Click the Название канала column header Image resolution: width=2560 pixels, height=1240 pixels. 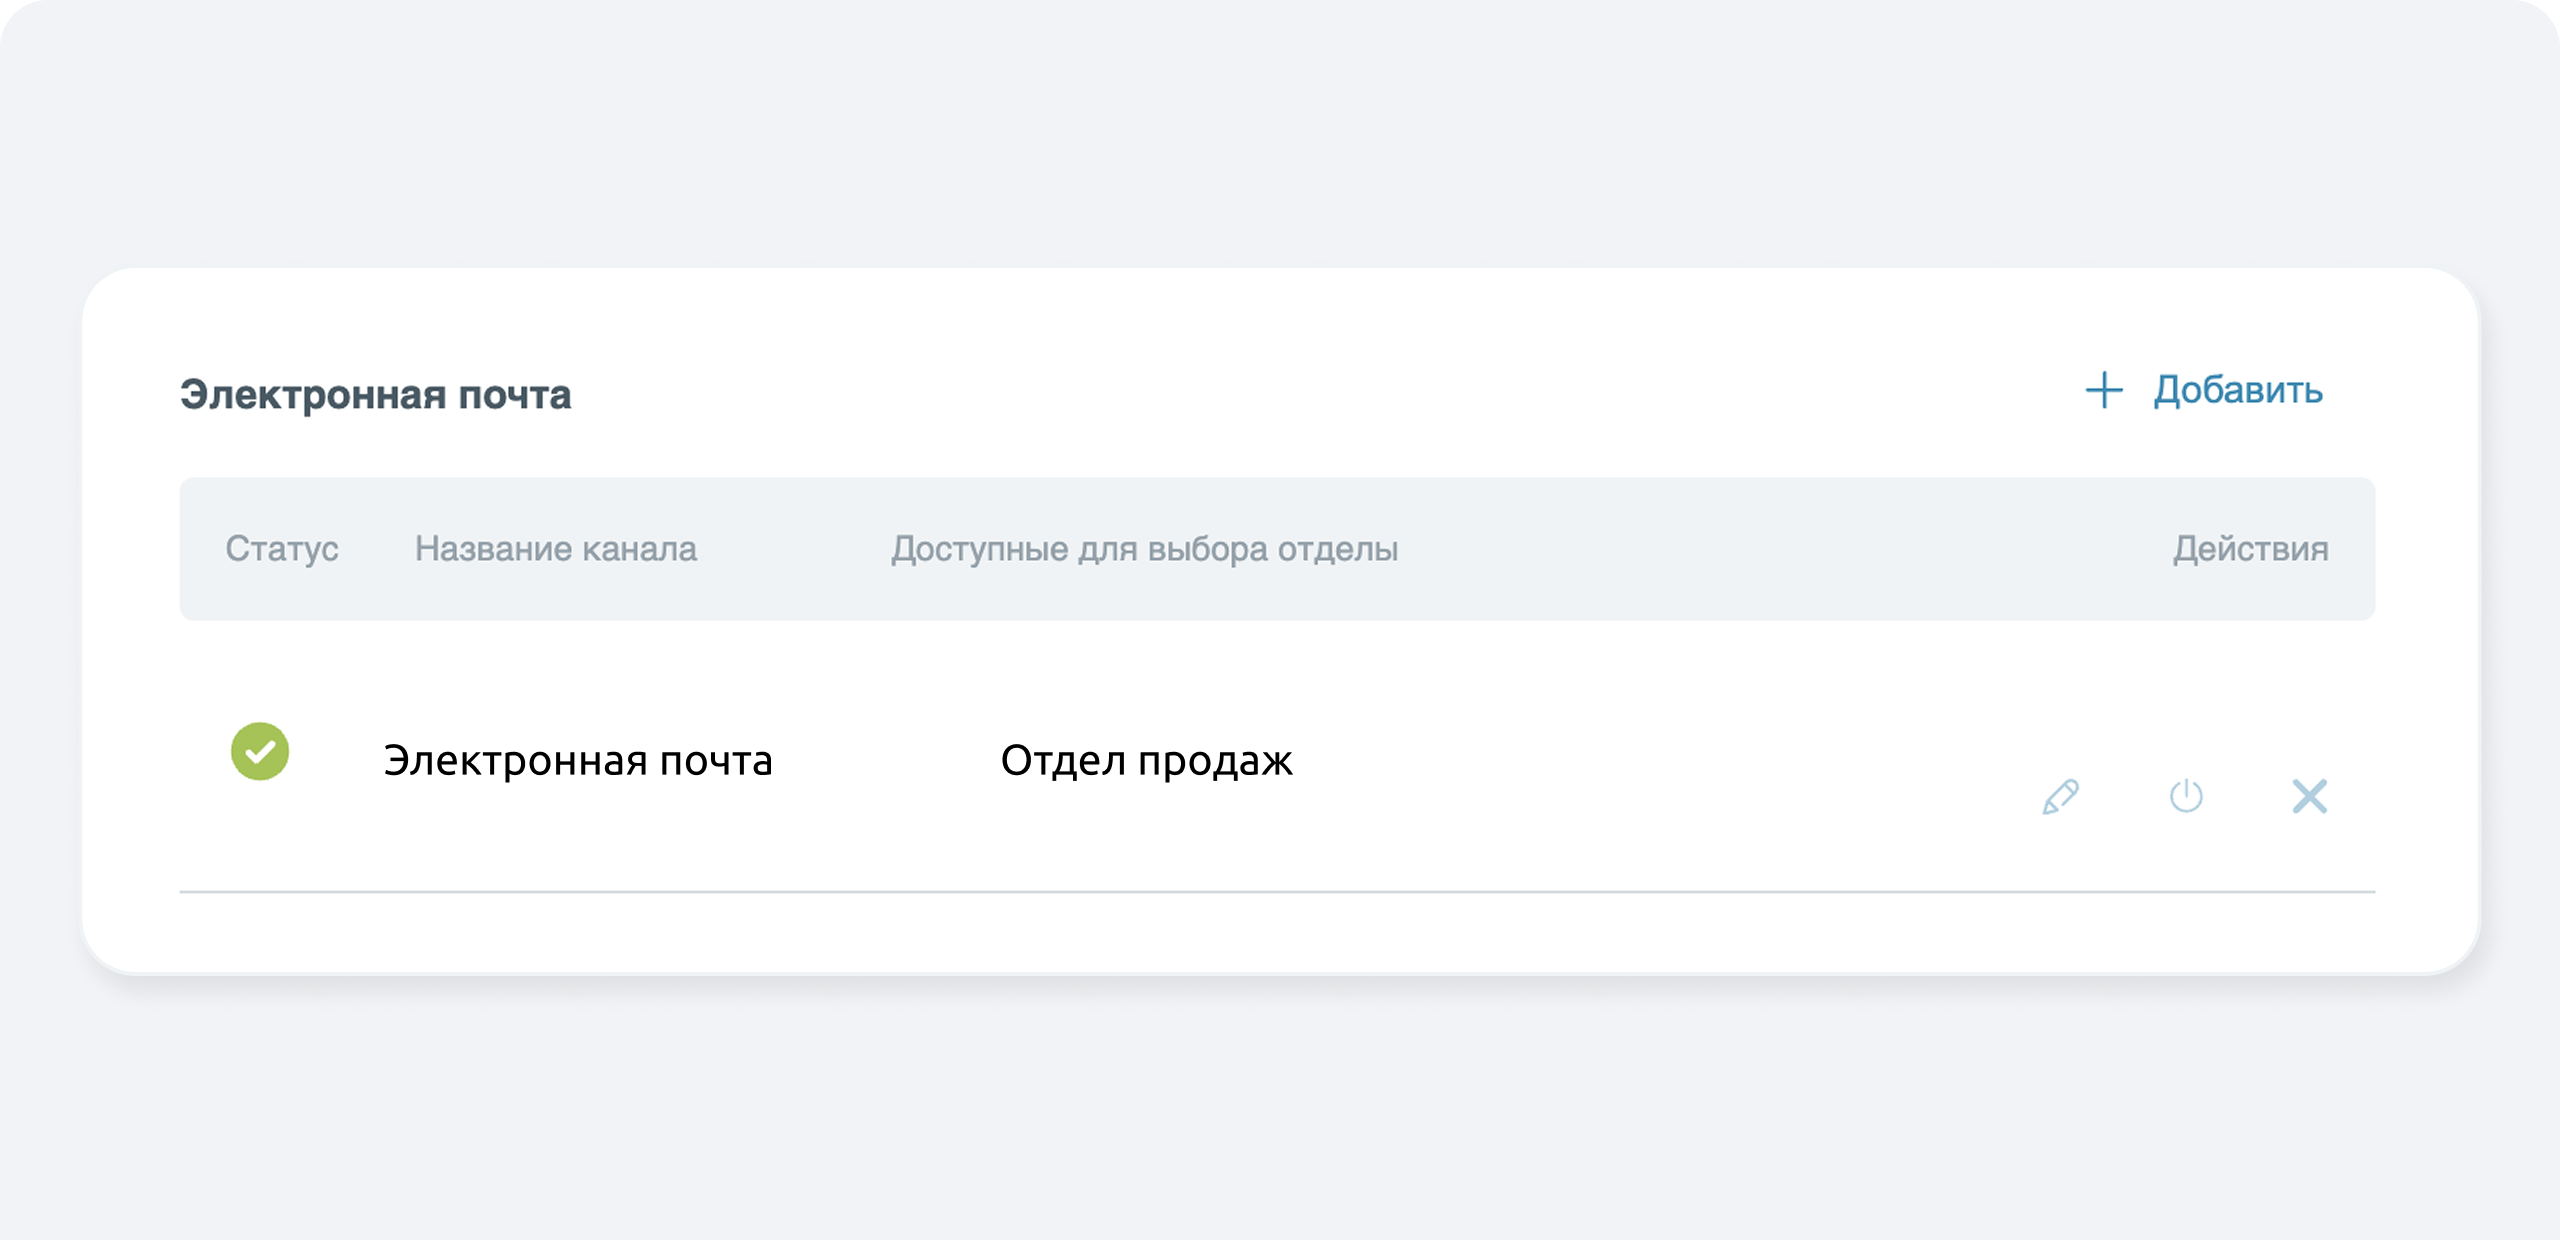[x=556, y=549]
